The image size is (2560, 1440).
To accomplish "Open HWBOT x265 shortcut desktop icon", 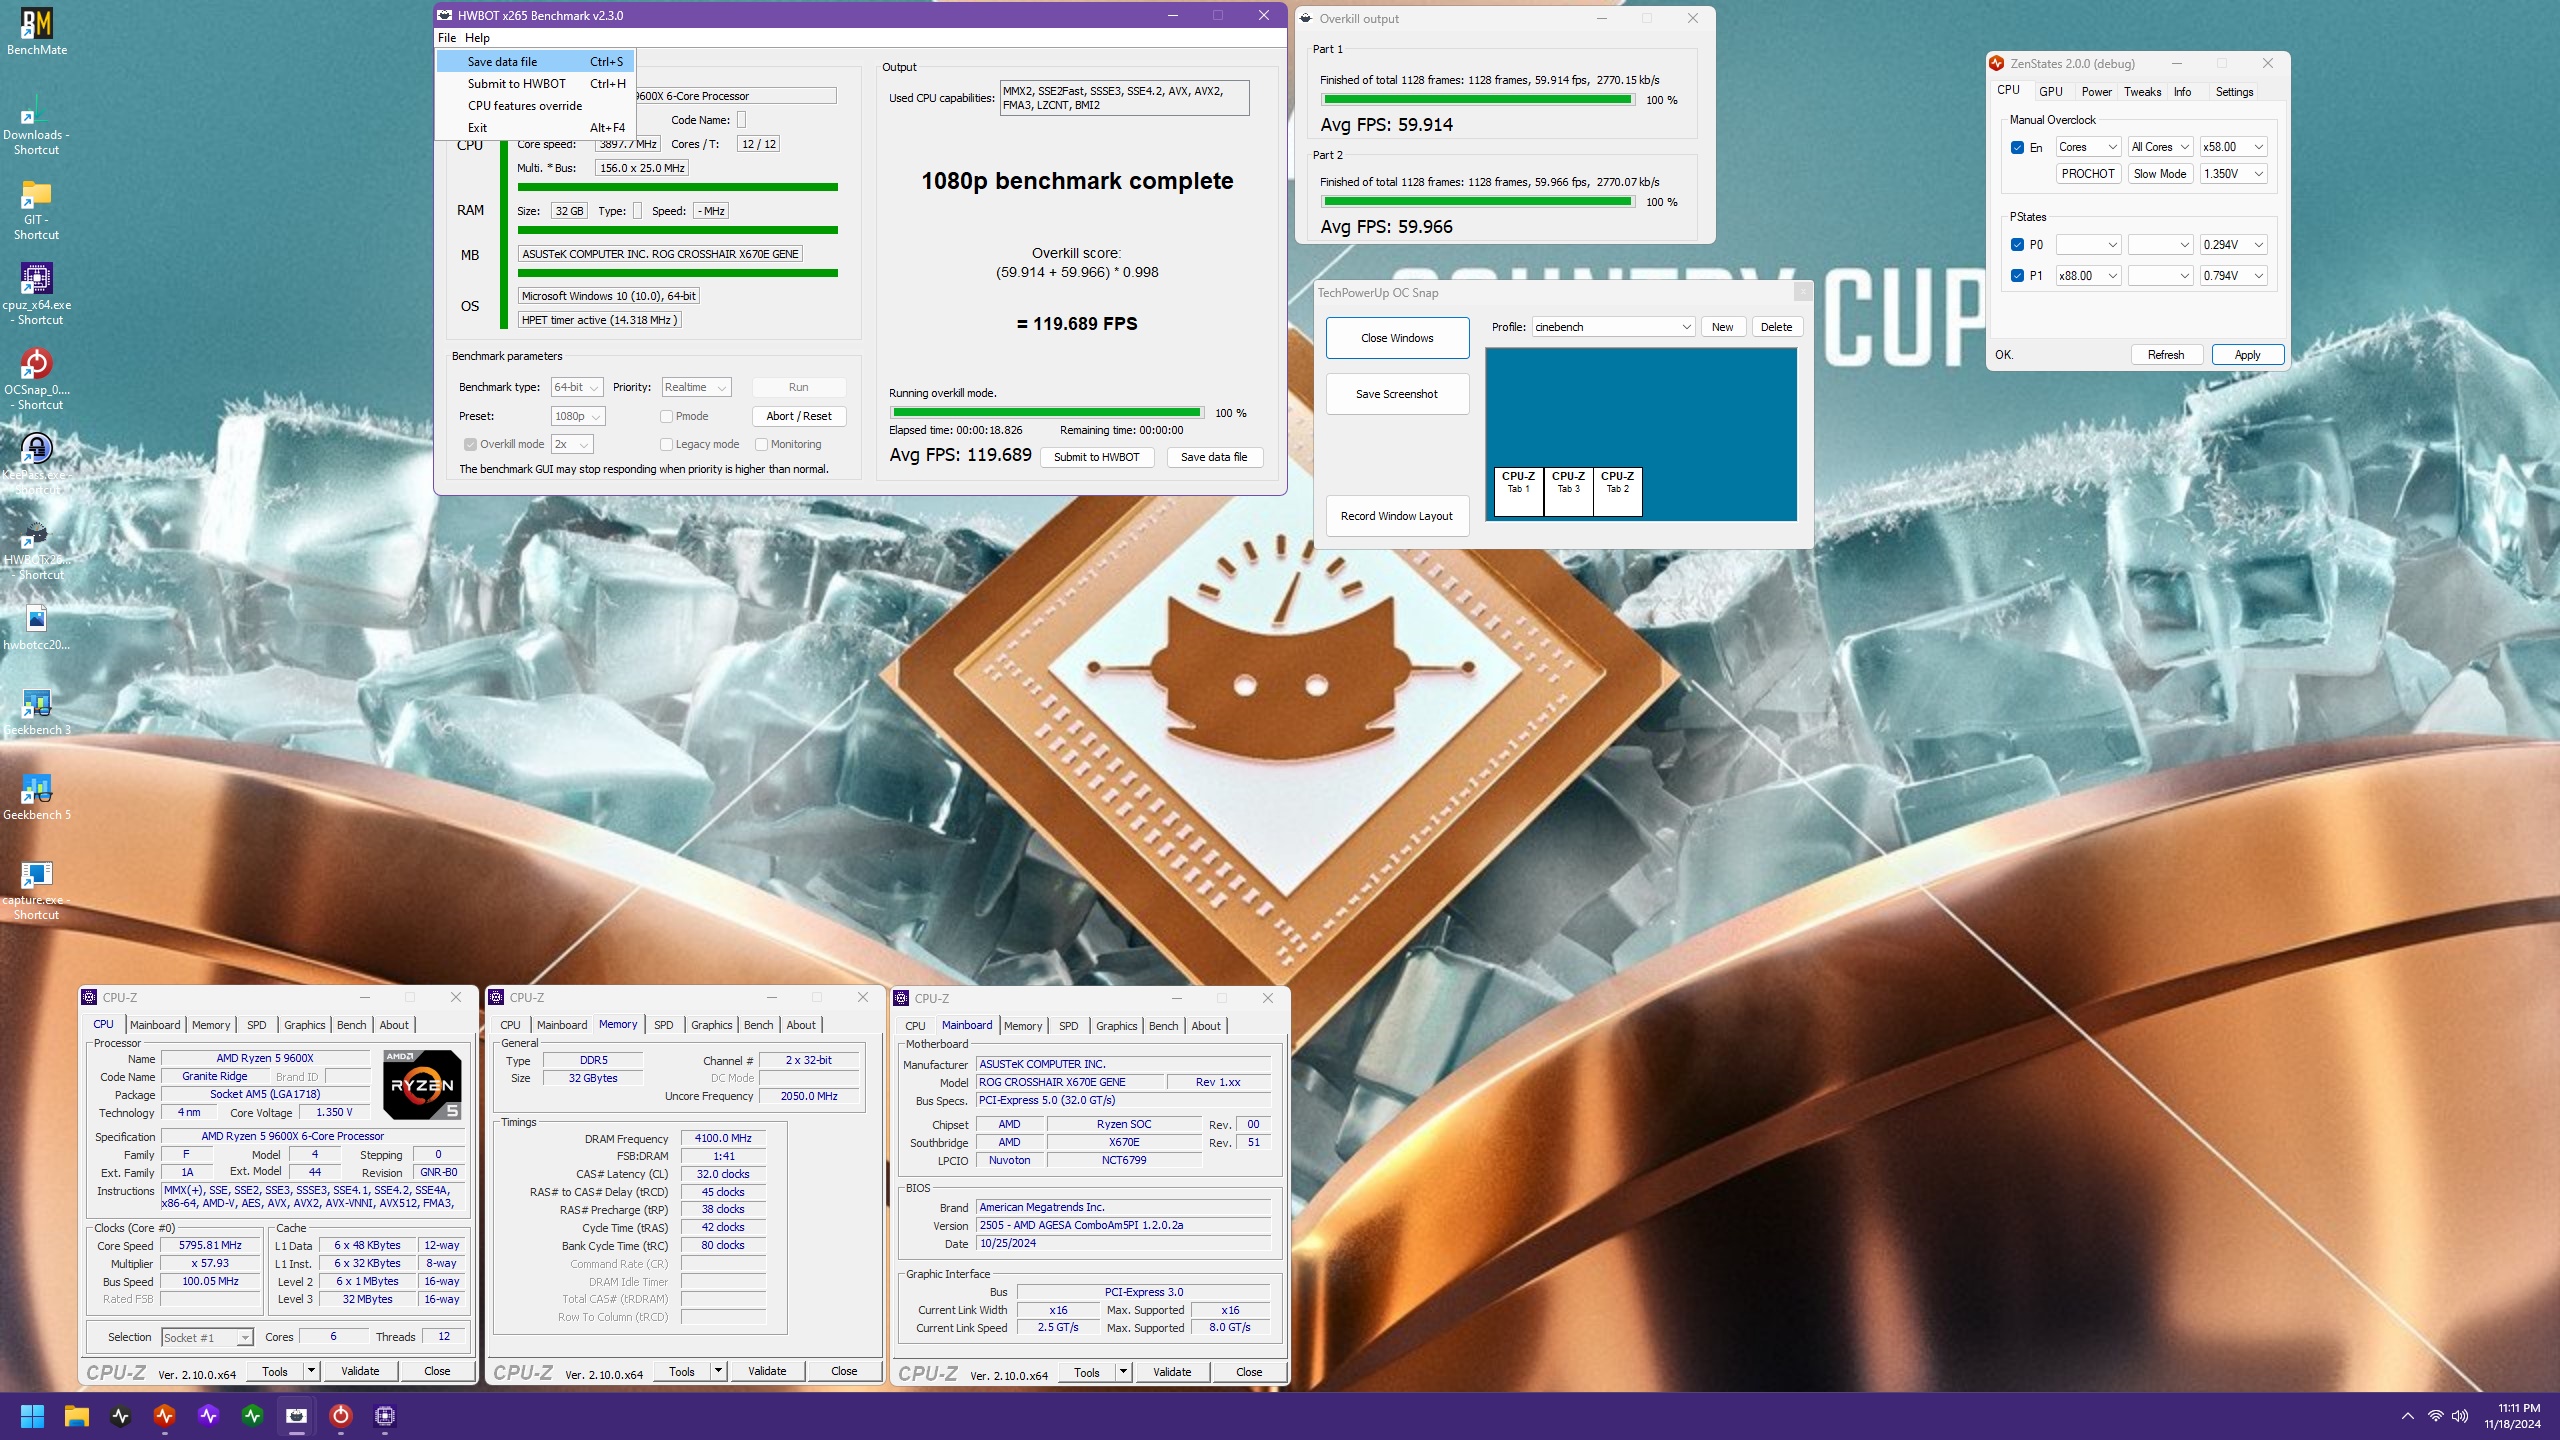I will click(x=36, y=550).
